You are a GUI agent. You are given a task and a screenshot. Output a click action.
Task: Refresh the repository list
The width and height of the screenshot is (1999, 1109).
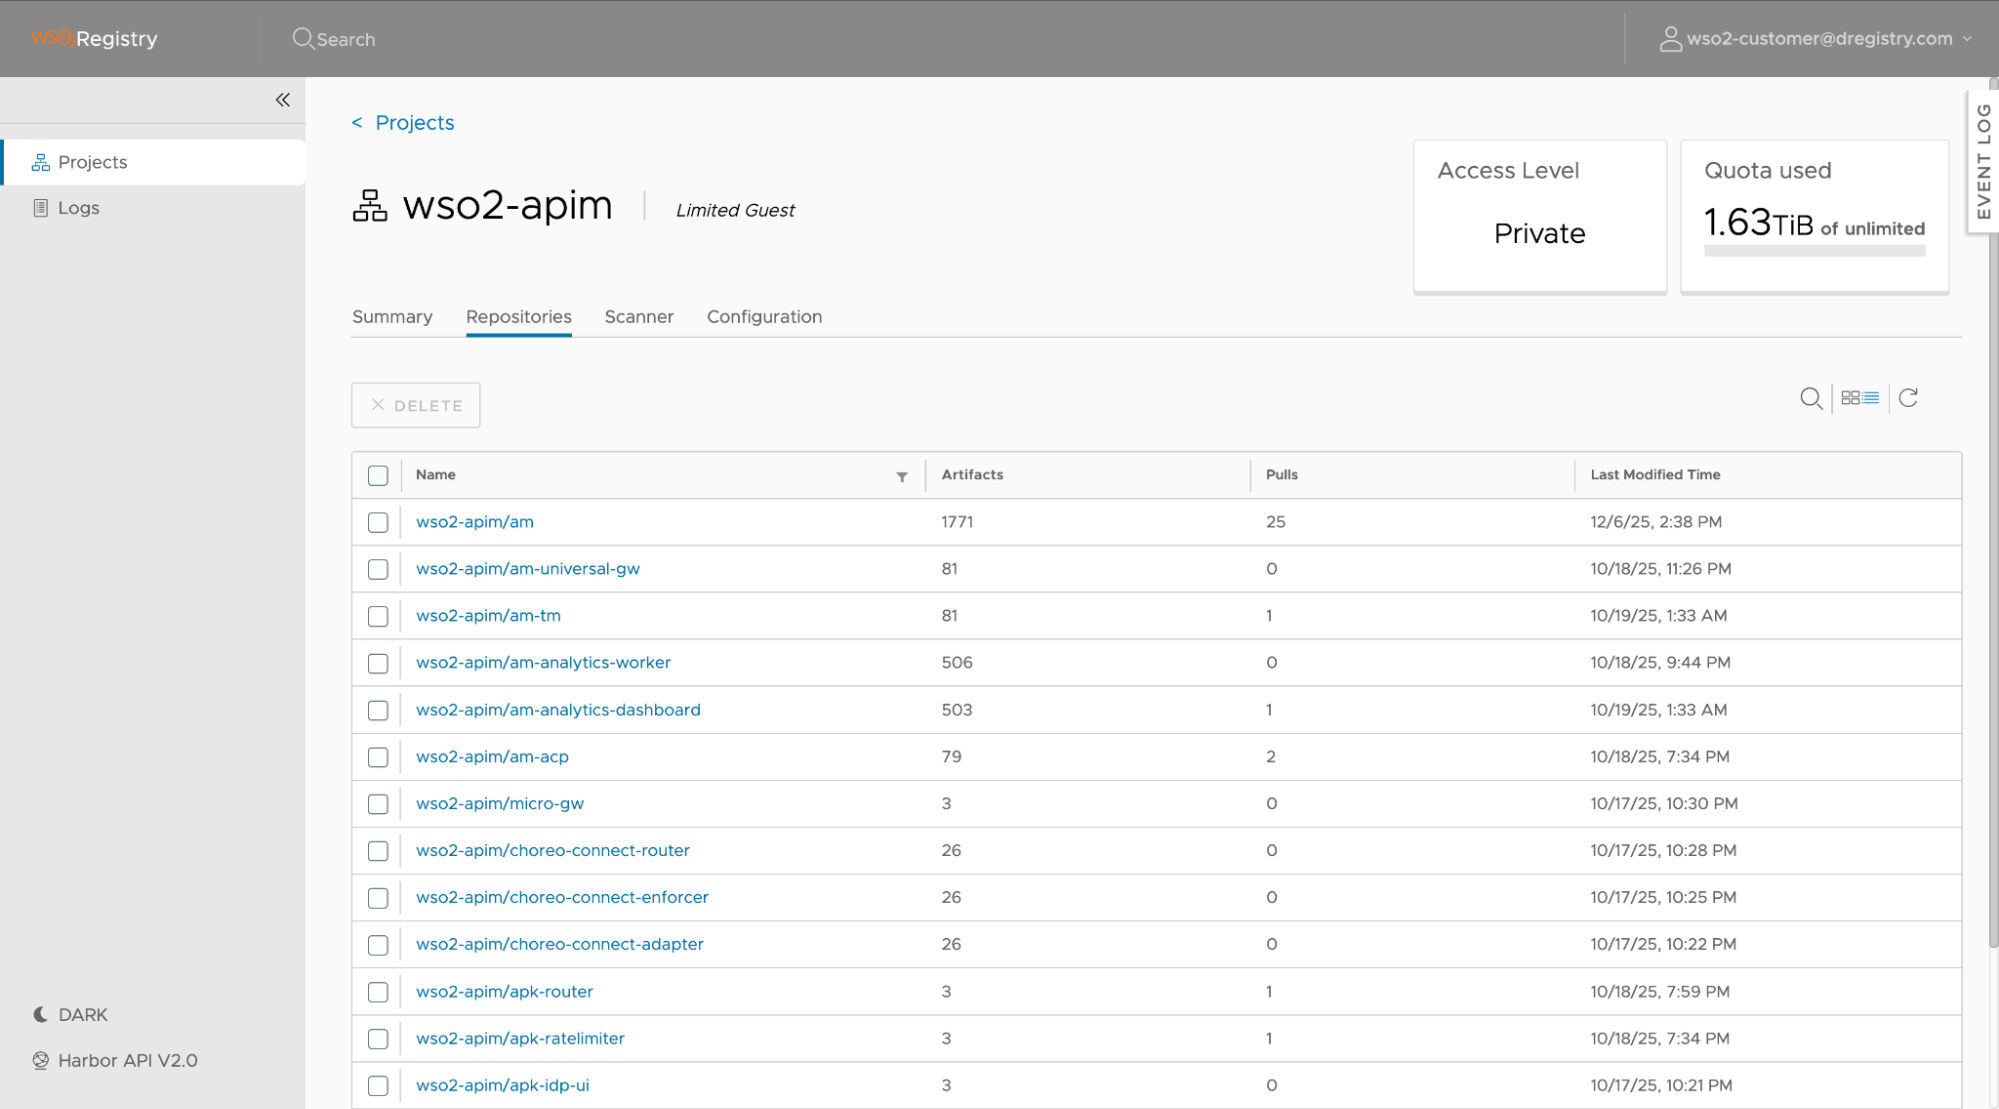(x=1908, y=397)
